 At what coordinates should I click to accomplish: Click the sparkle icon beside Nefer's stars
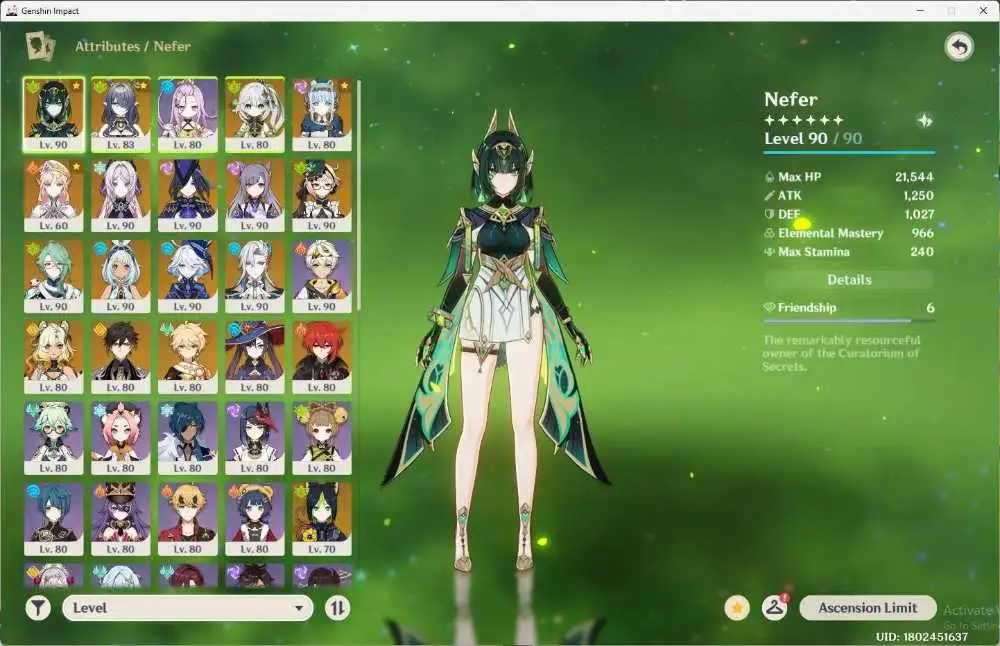pyautogui.click(x=925, y=121)
